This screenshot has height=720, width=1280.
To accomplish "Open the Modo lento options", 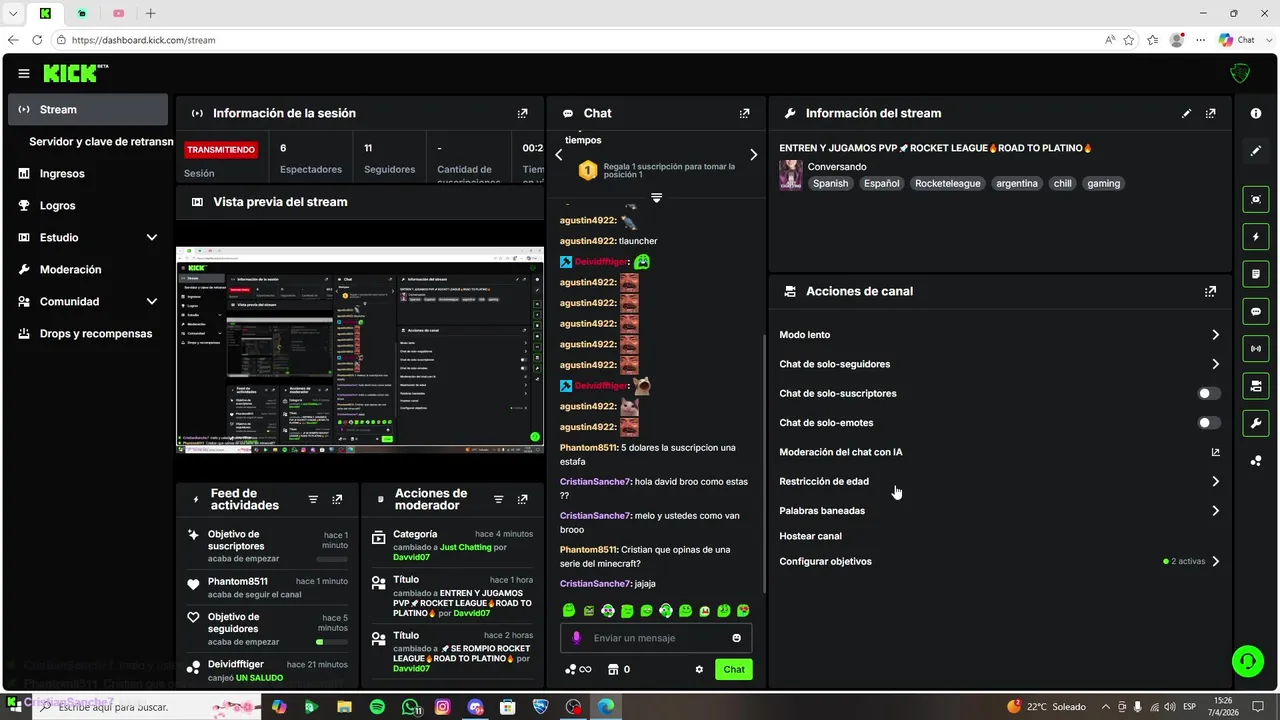I will [1000, 335].
